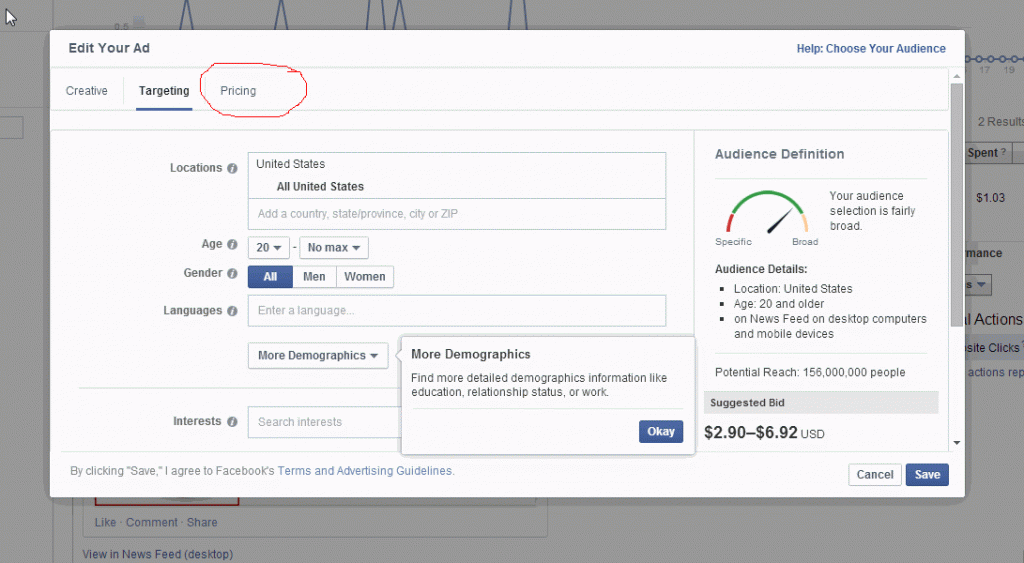Open the Age info tooltip icon
Screen dimensions: 1024x563
tap(232, 244)
